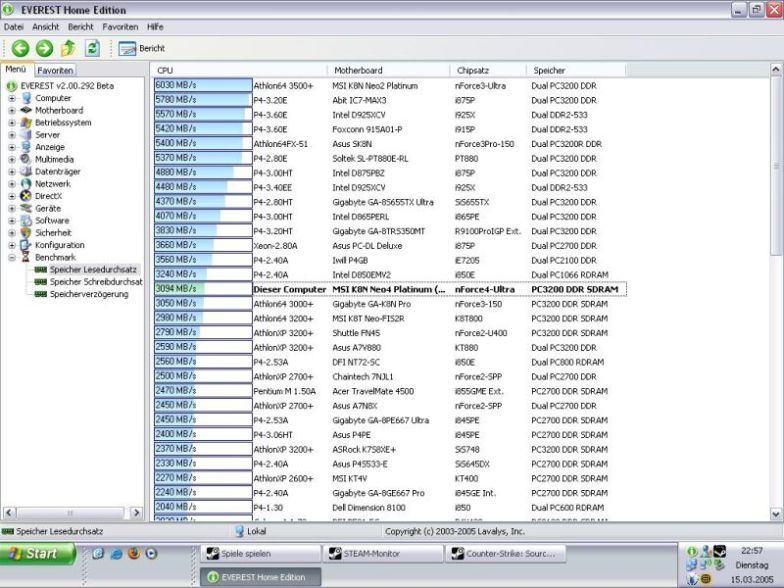Switch to Counter-Strike: Source taskbar window
The image size is (784, 588).
(506, 554)
